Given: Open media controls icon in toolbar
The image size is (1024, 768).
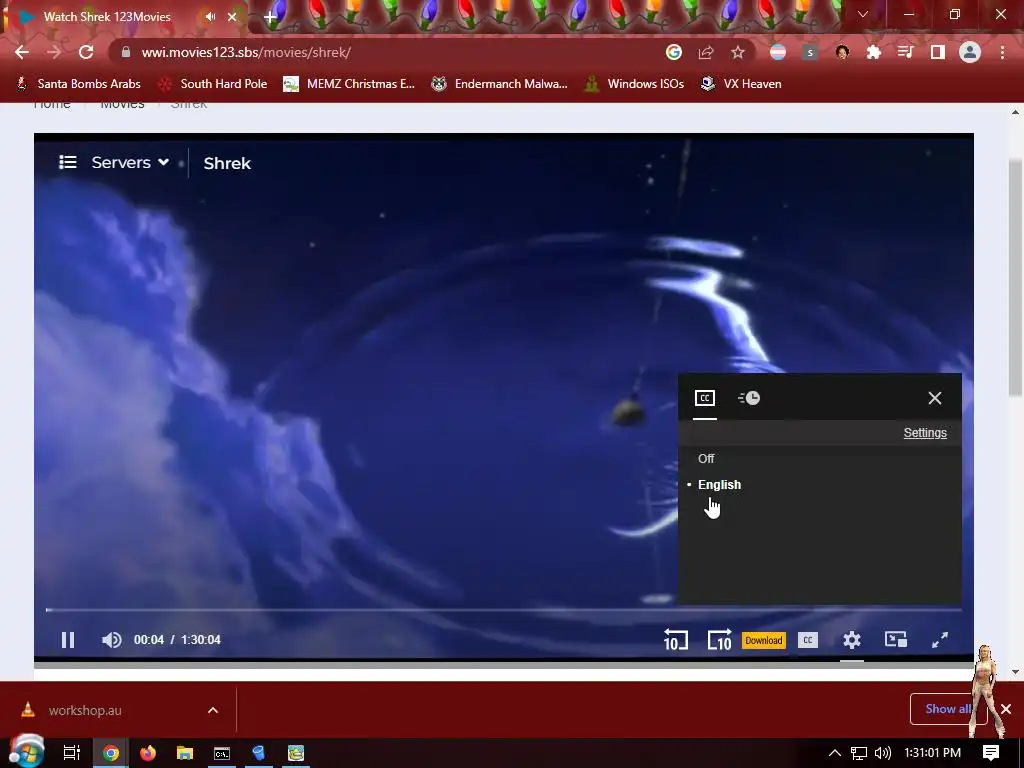Looking at the screenshot, I should (x=906, y=52).
